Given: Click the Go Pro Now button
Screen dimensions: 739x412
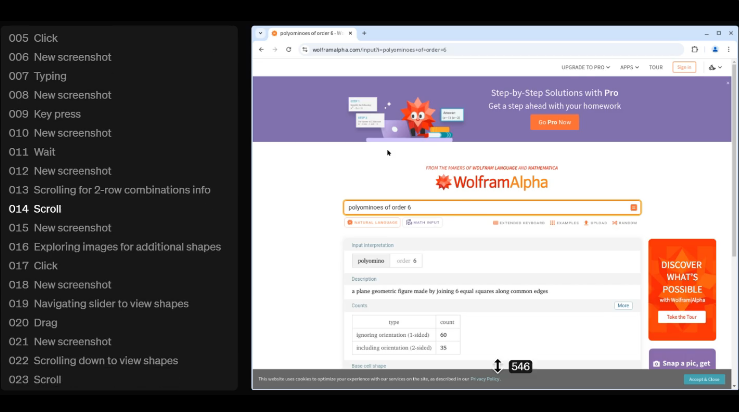Looking at the screenshot, I should [x=554, y=122].
